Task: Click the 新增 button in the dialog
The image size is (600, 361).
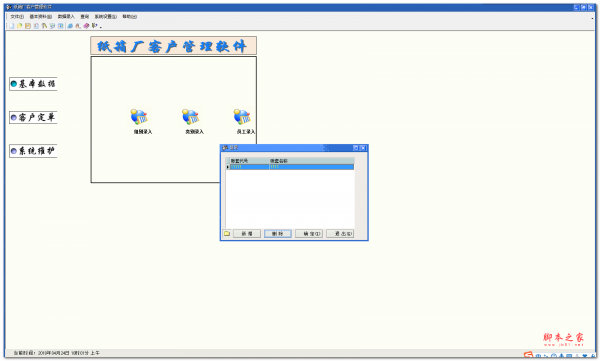Action: point(247,234)
